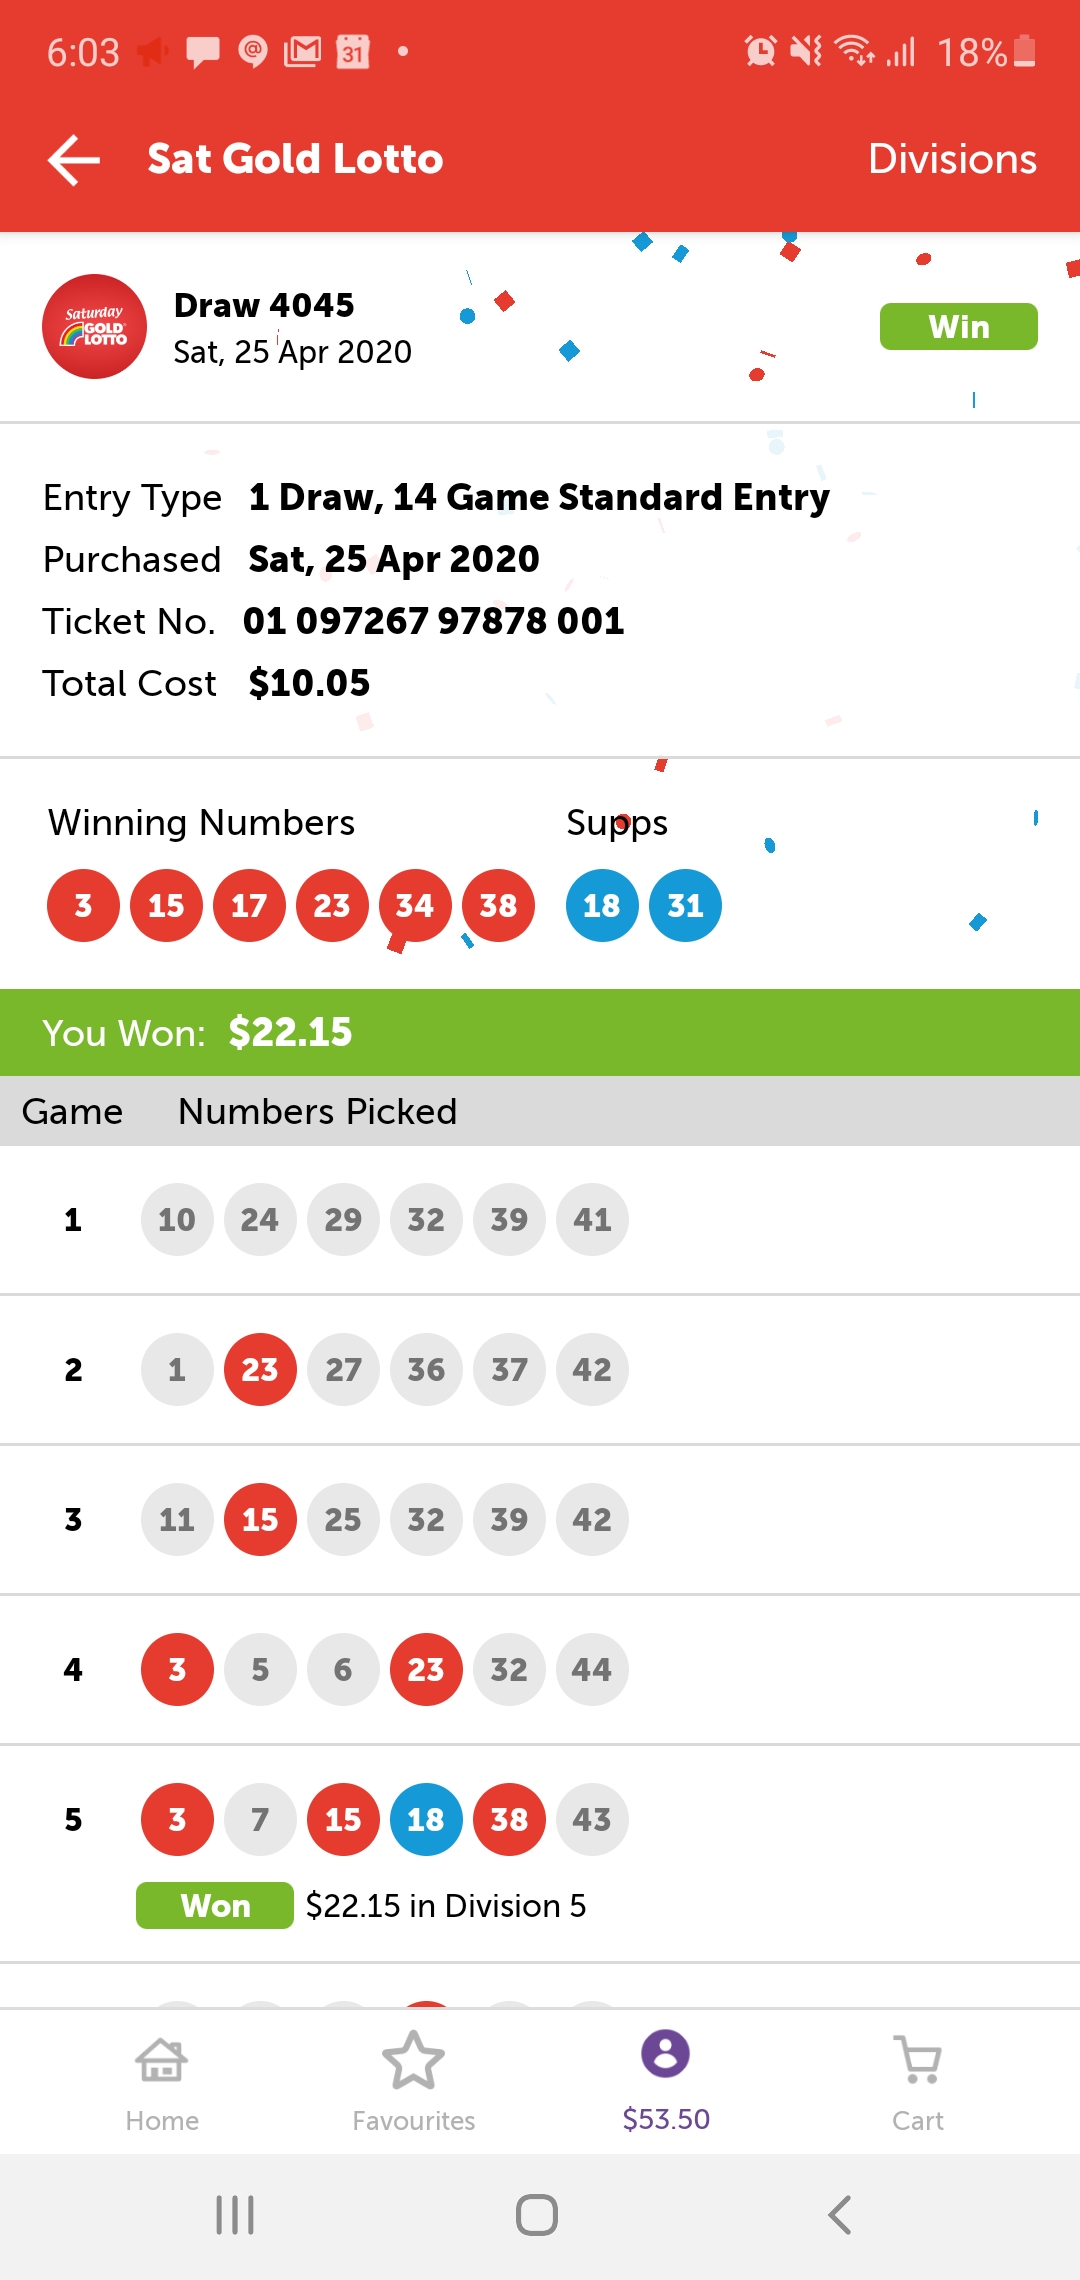The image size is (1080, 2280).
Task: Open the account balance $53.50 tab
Action: click(666, 2080)
